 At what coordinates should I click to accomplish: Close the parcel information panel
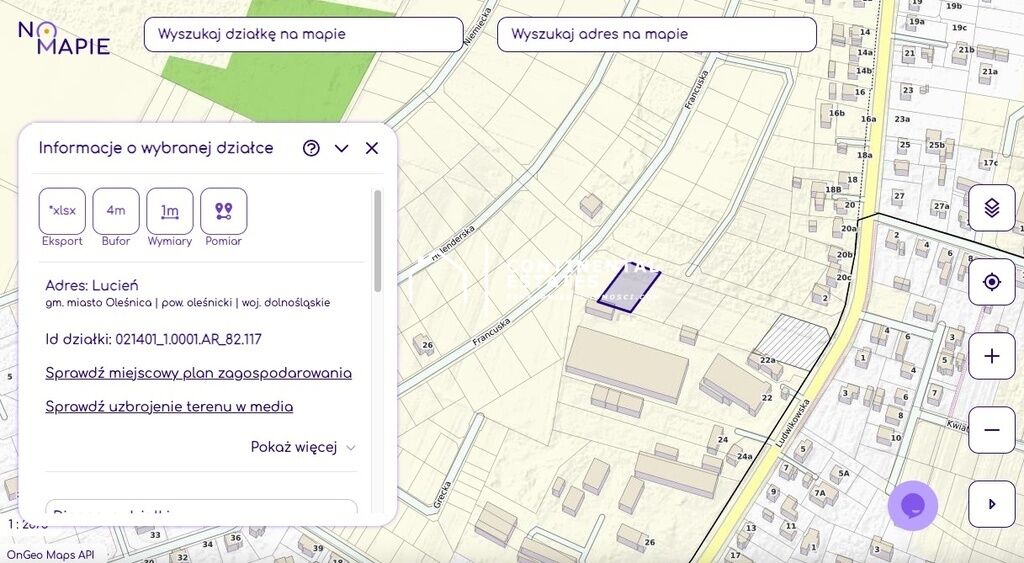point(372,148)
